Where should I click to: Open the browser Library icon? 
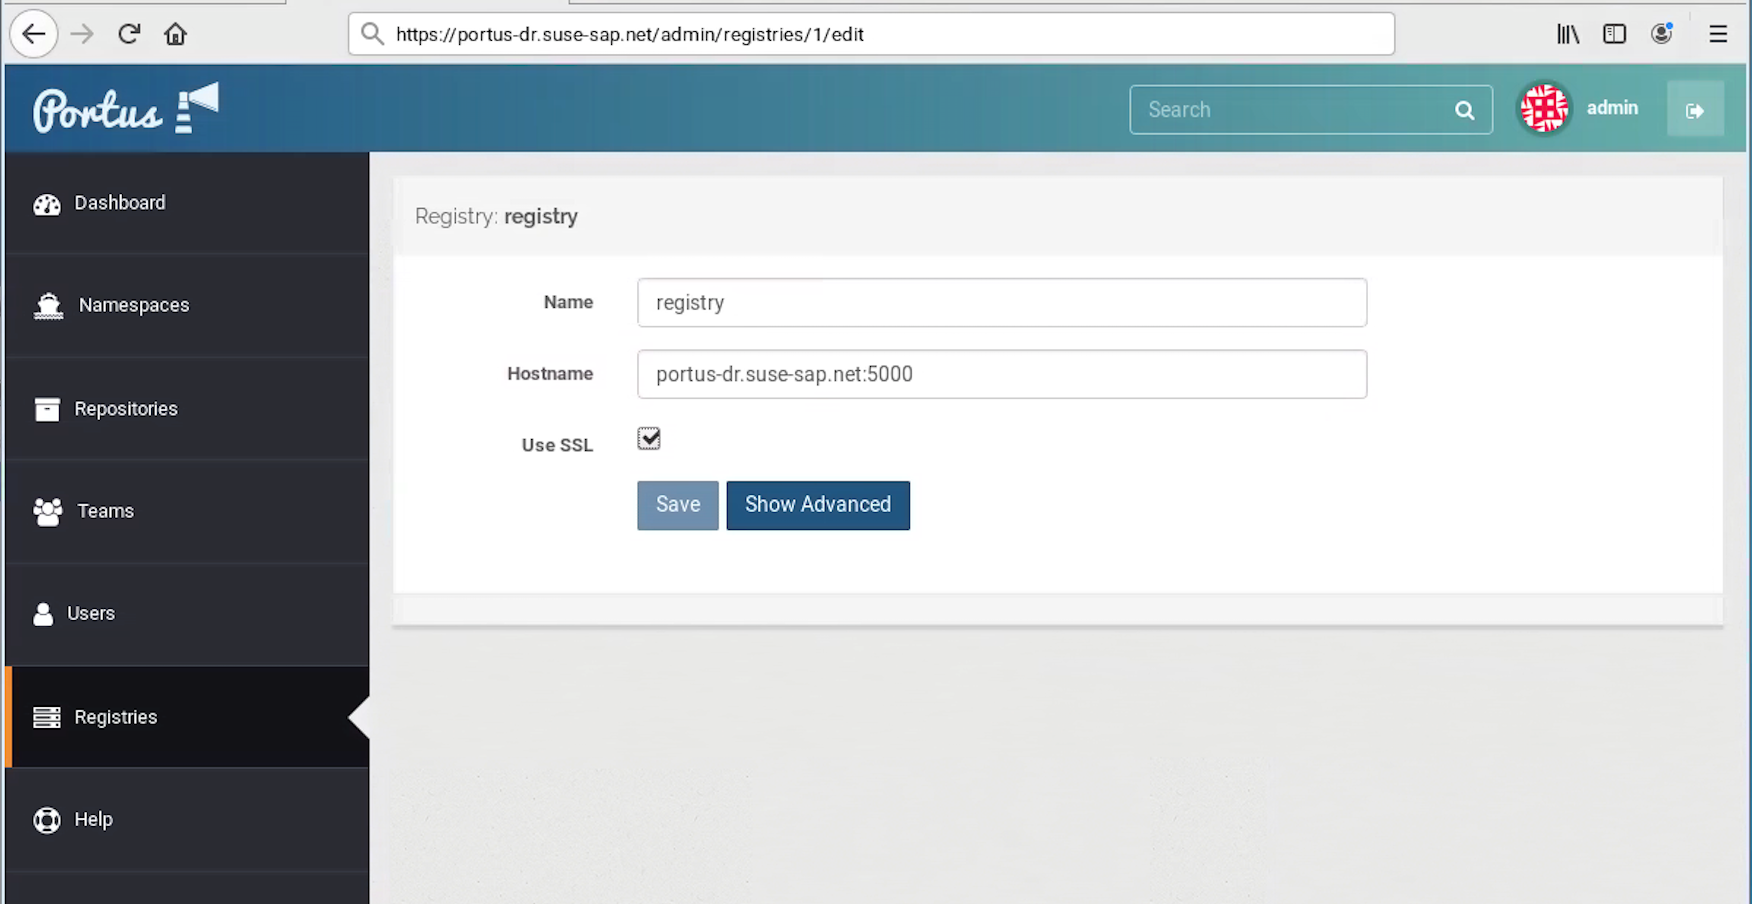1567,33
